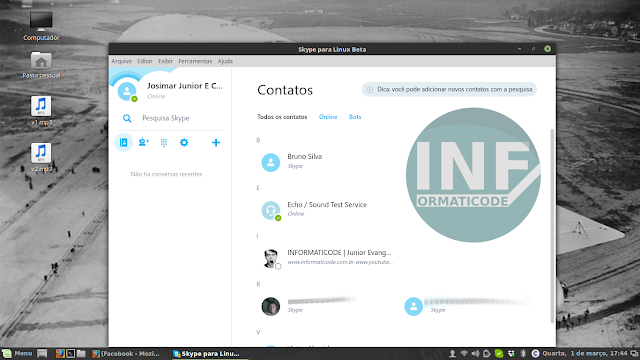Open the add bots icon in sidebar

click(143, 142)
